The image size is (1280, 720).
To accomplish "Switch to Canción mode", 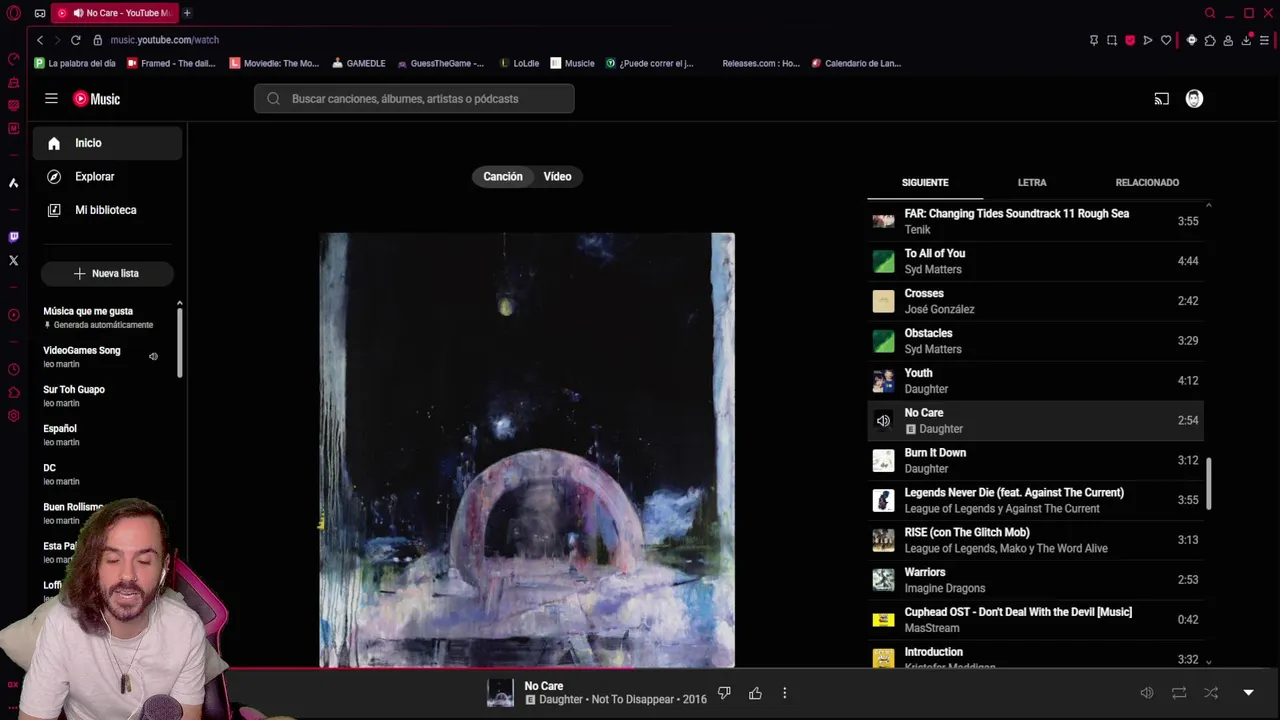I will pos(503,176).
